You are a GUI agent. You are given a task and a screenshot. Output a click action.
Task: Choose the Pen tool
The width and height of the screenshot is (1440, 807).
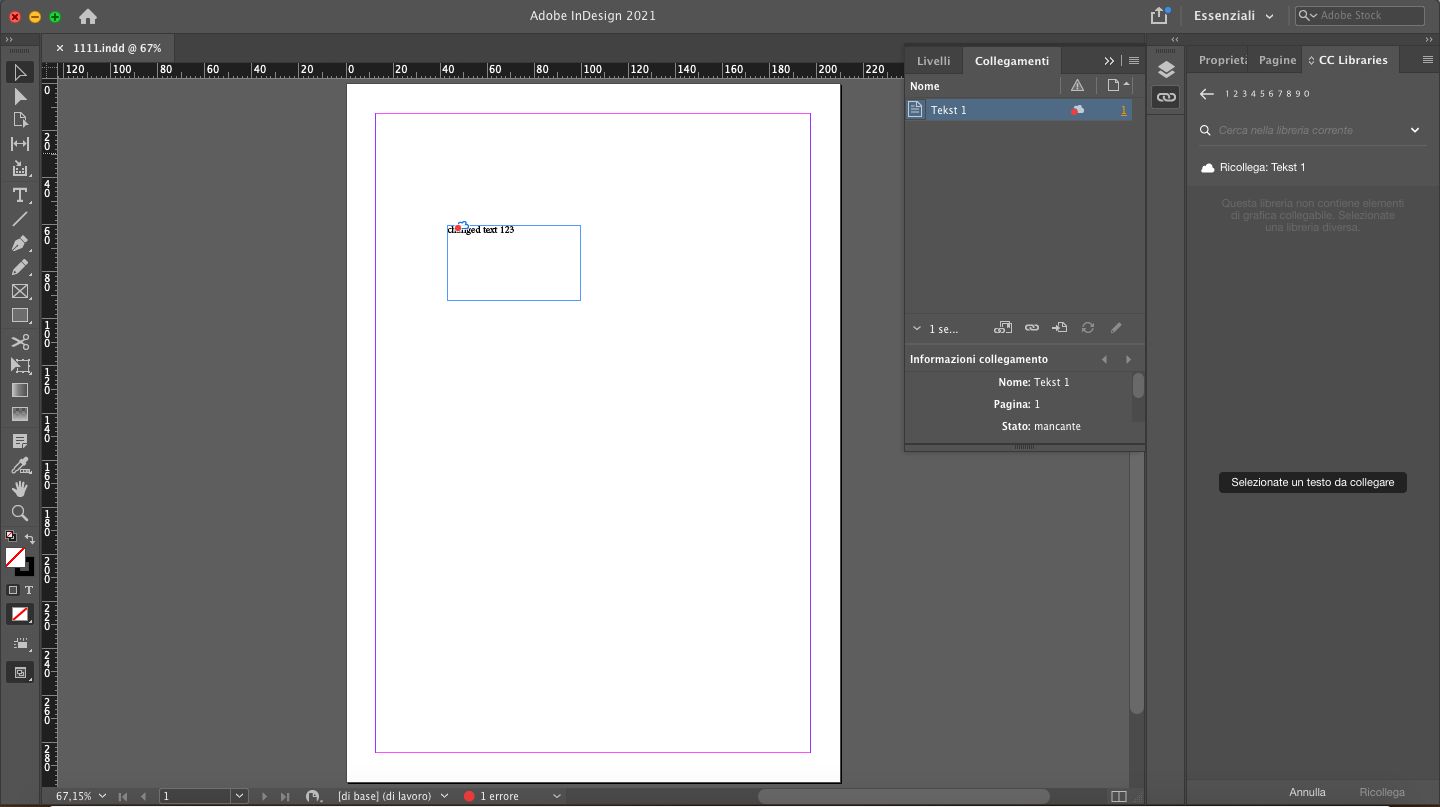(20, 243)
